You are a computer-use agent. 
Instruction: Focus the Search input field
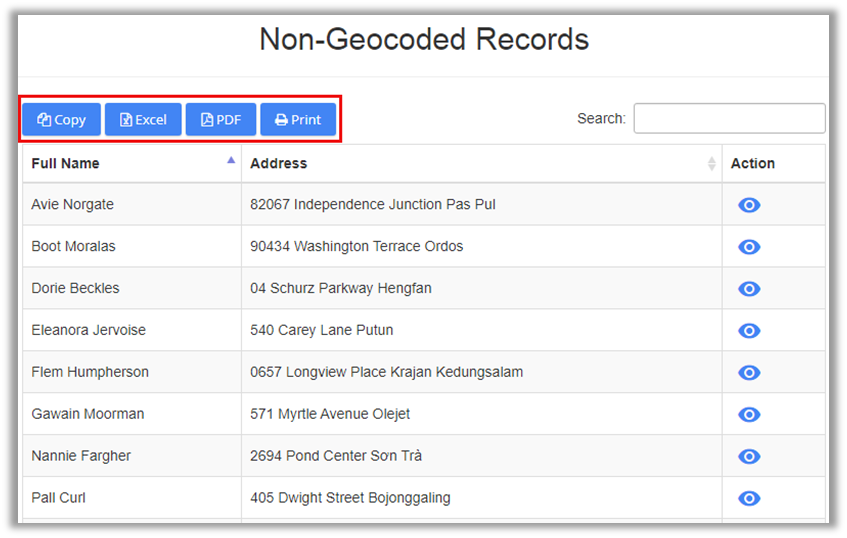tap(729, 118)
